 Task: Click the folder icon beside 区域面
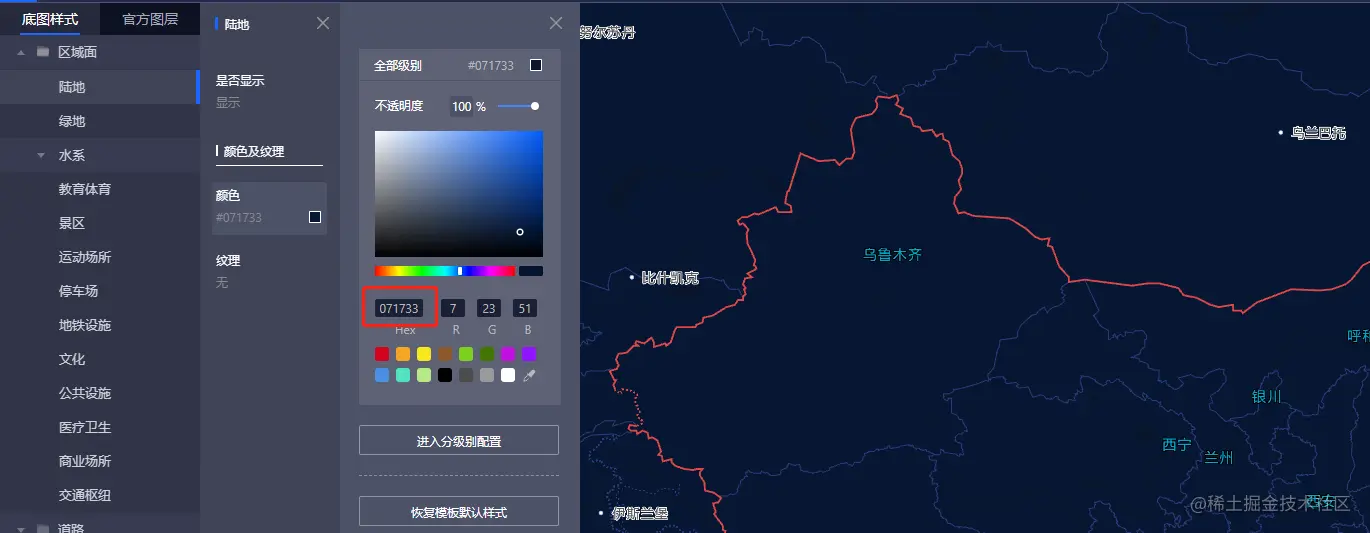[x=43, y=52]
